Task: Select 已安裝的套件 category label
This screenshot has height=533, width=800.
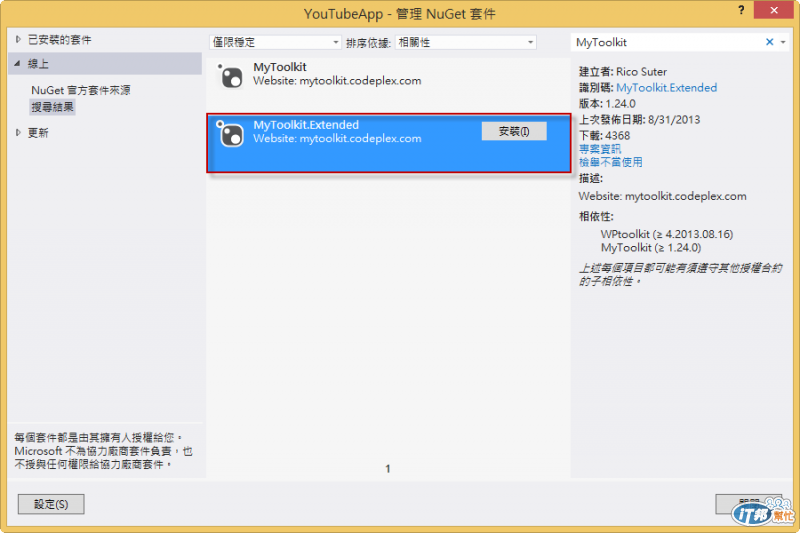Action: point(60,40)
